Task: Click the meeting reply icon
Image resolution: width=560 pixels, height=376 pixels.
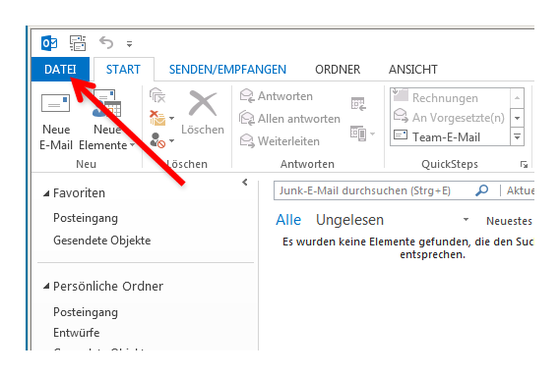Action: click(358, 104)
